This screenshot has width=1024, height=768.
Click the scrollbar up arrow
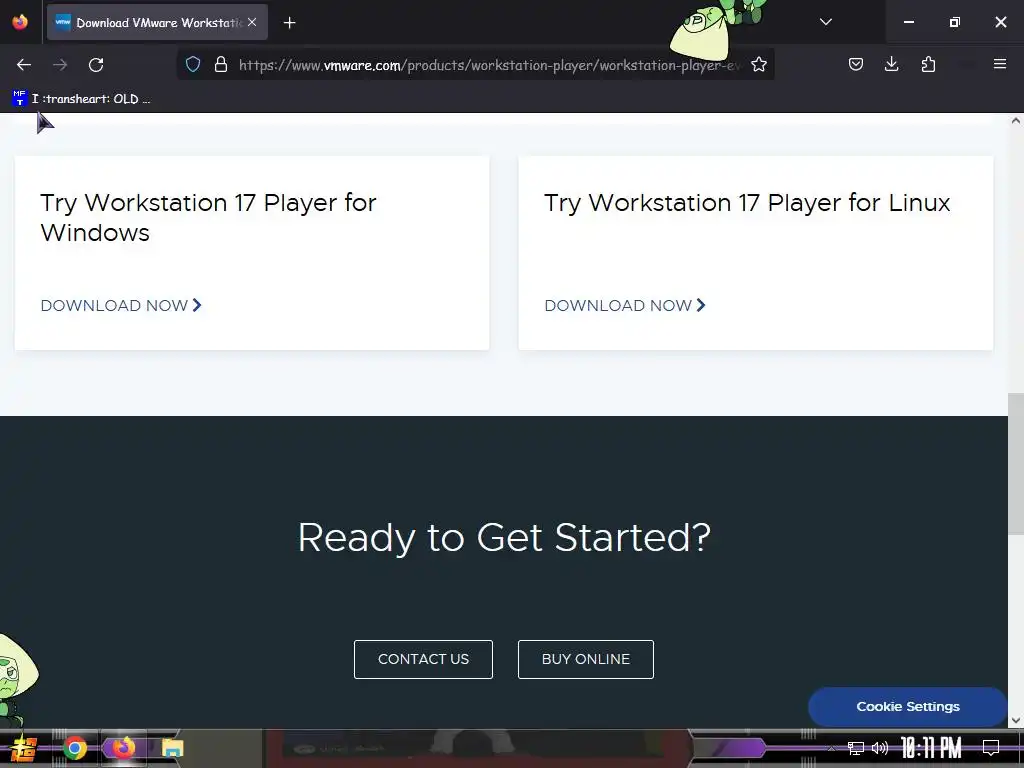(1016, 120)
